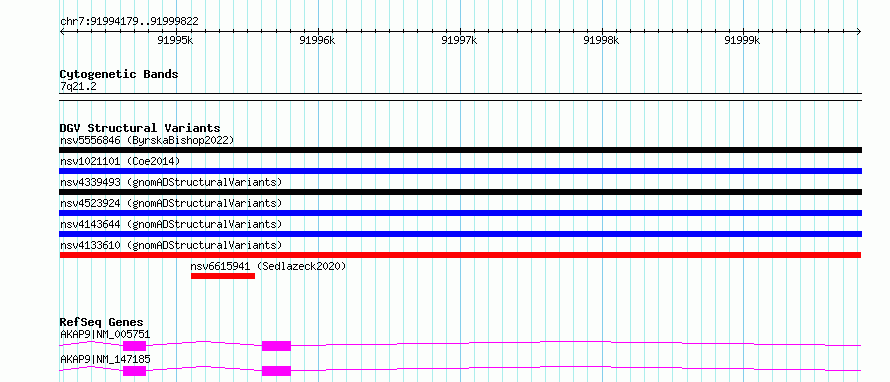Click the nsv5556846 (ByrskaBishop2022) label
This screenshot has height=382, width=890.
click(147, 140)
